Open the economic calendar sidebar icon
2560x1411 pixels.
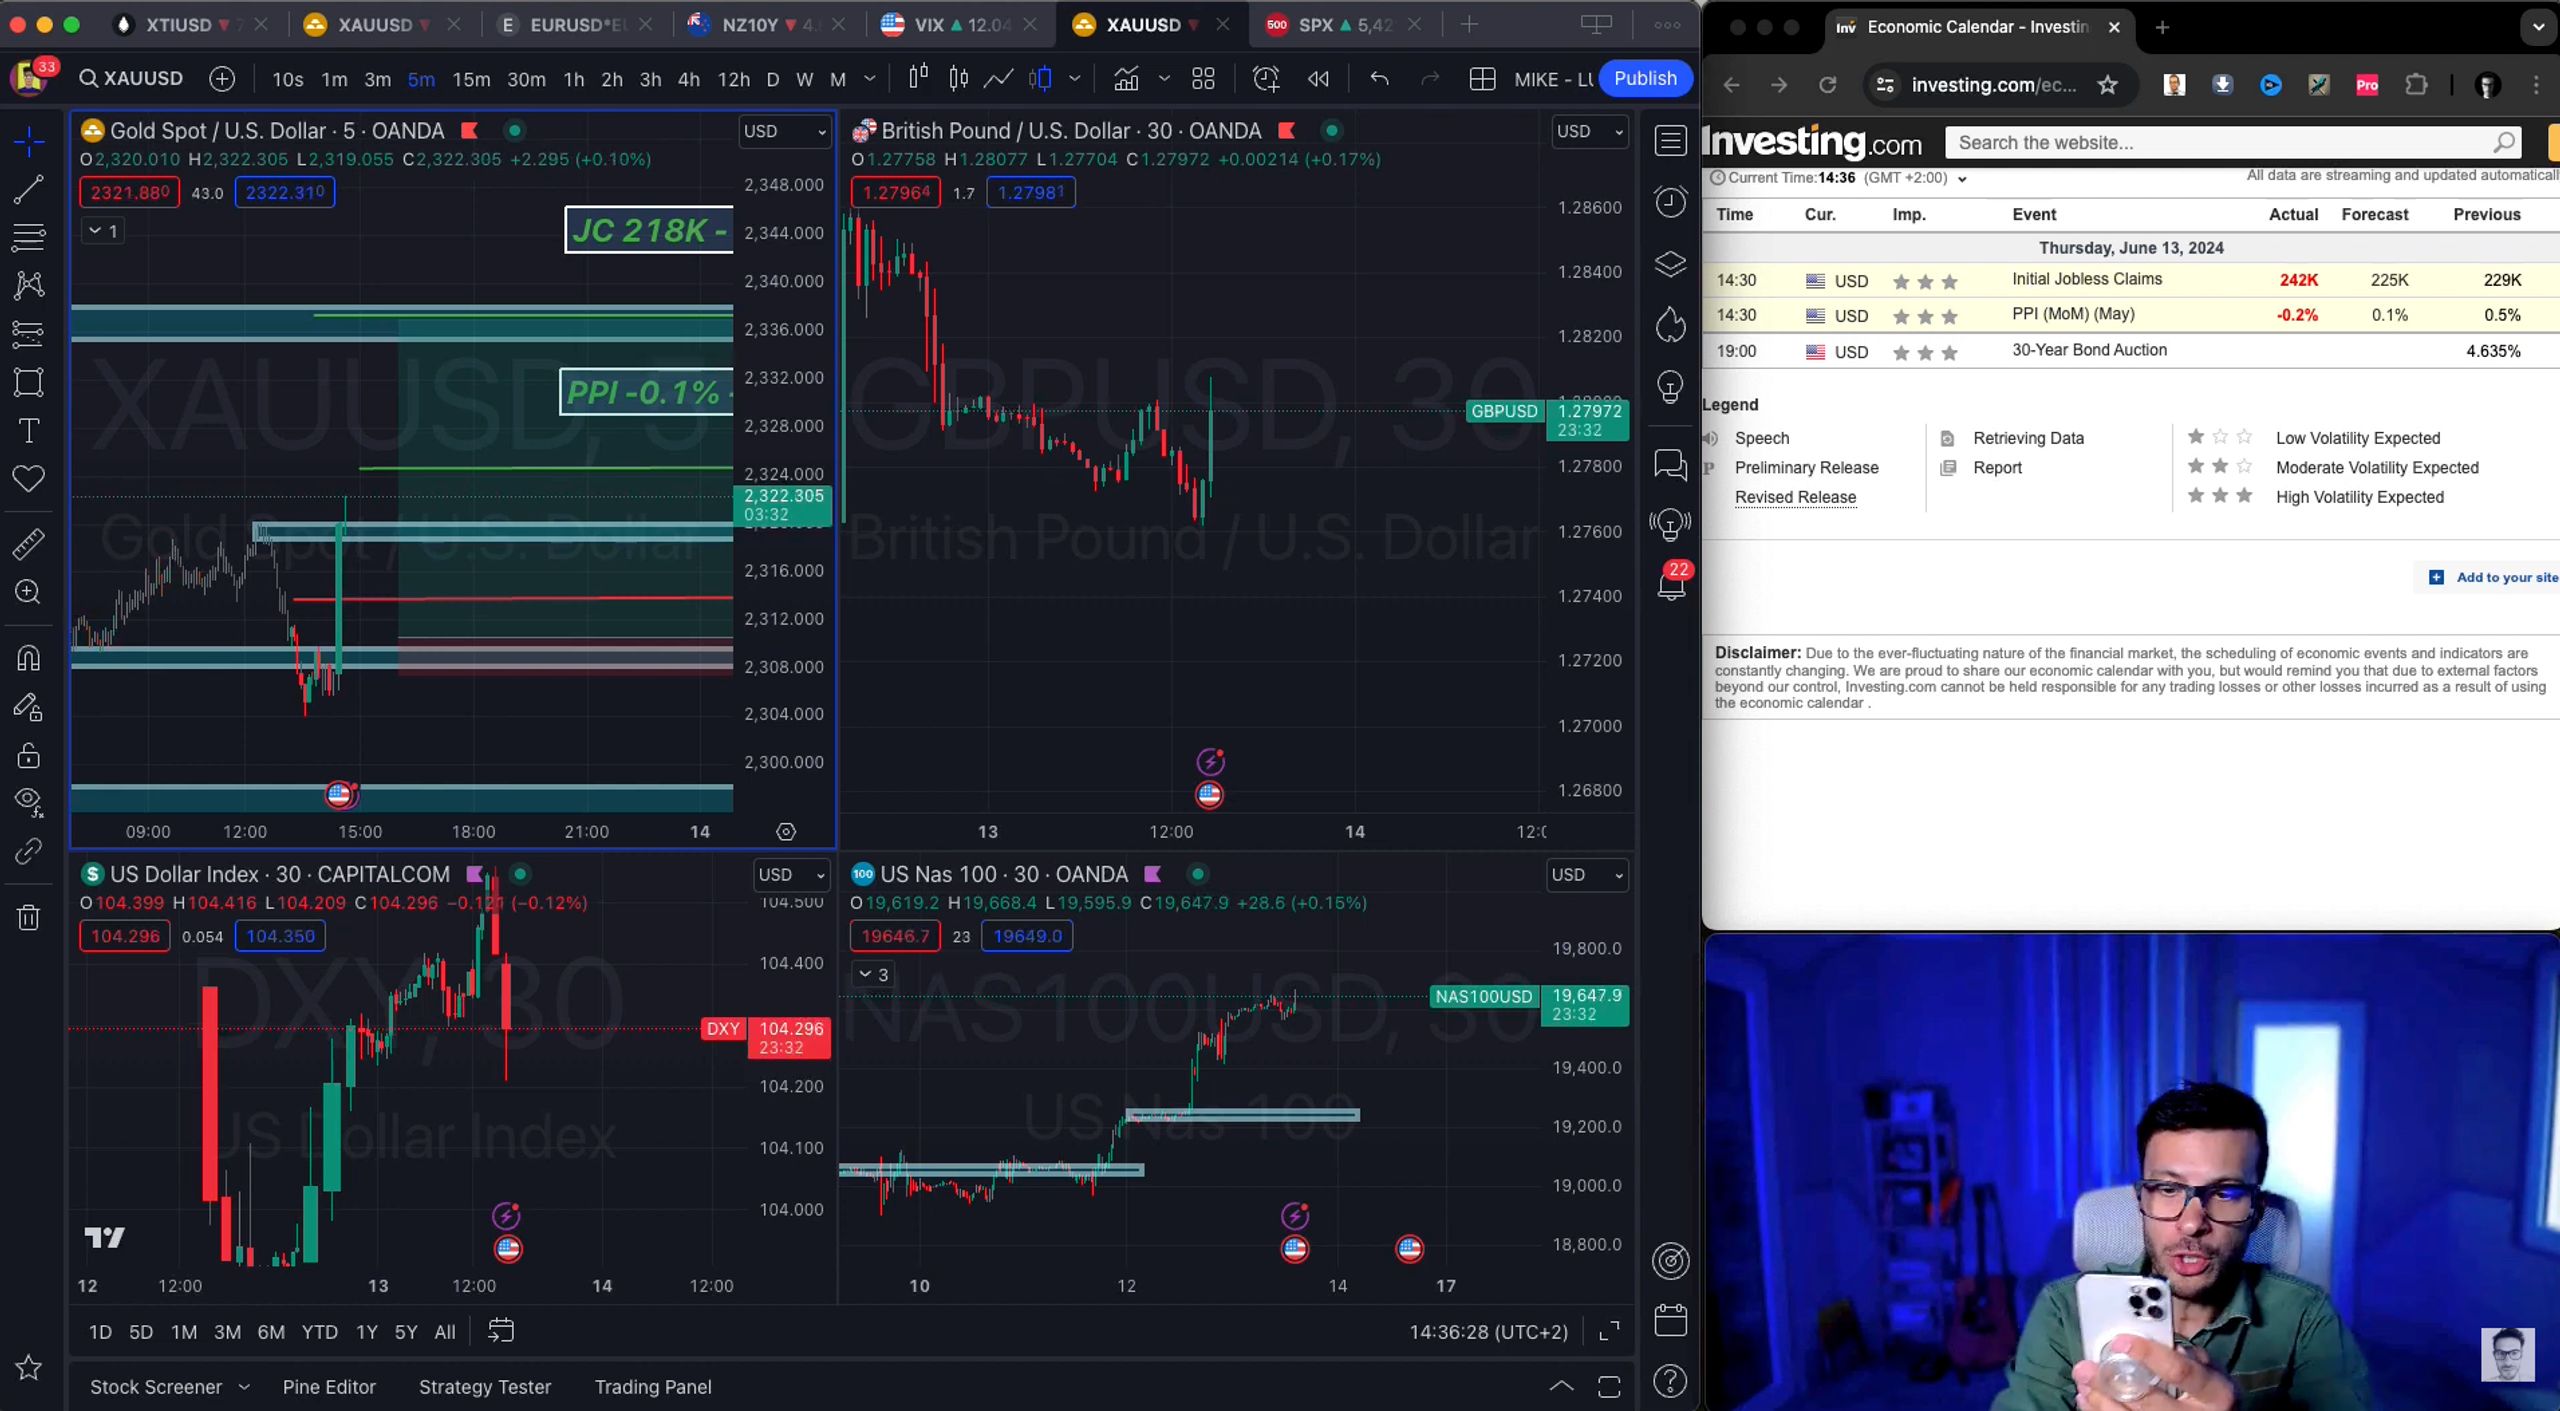pyautogui.click(x=1670, y=1320)
